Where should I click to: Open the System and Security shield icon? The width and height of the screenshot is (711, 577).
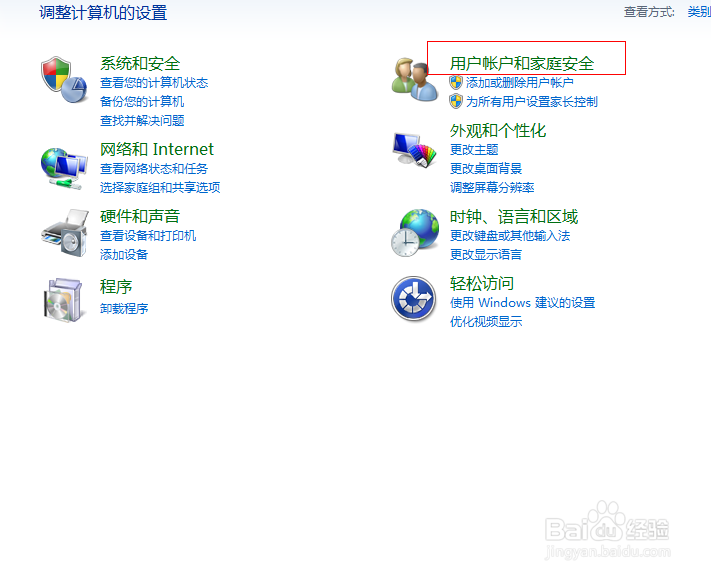pyautogui.click(x=63, y=80)
